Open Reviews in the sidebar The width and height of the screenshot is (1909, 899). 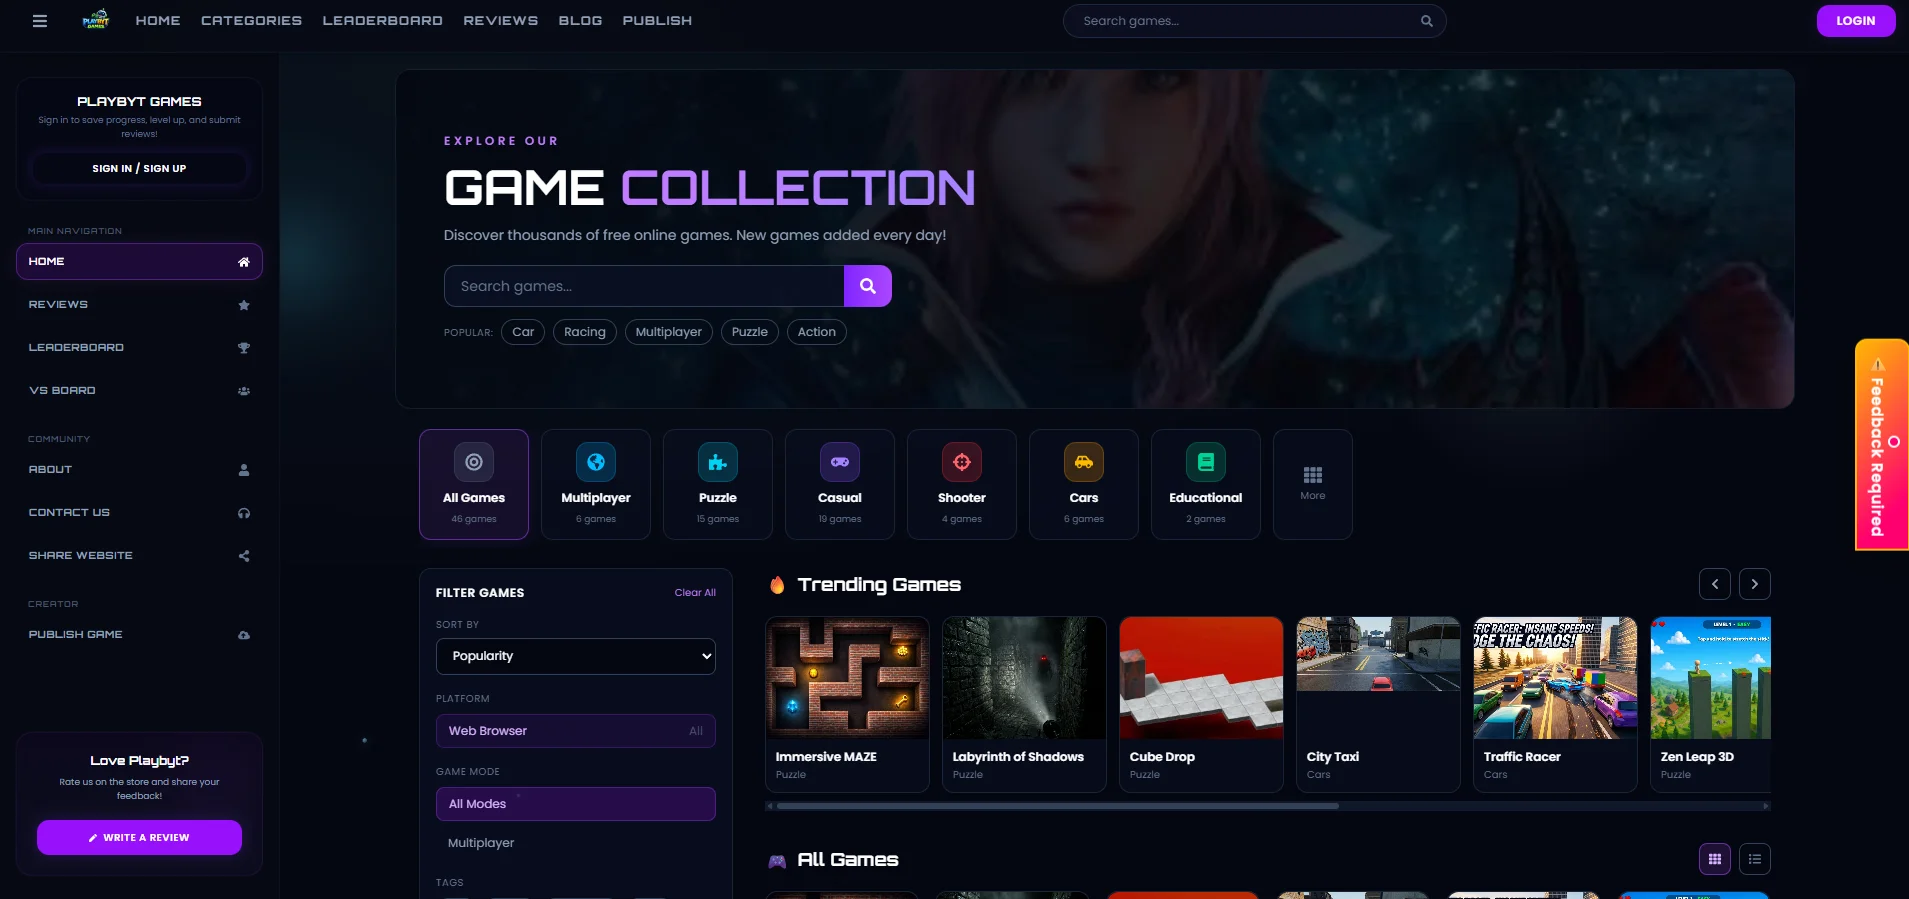tap(139, 305)
